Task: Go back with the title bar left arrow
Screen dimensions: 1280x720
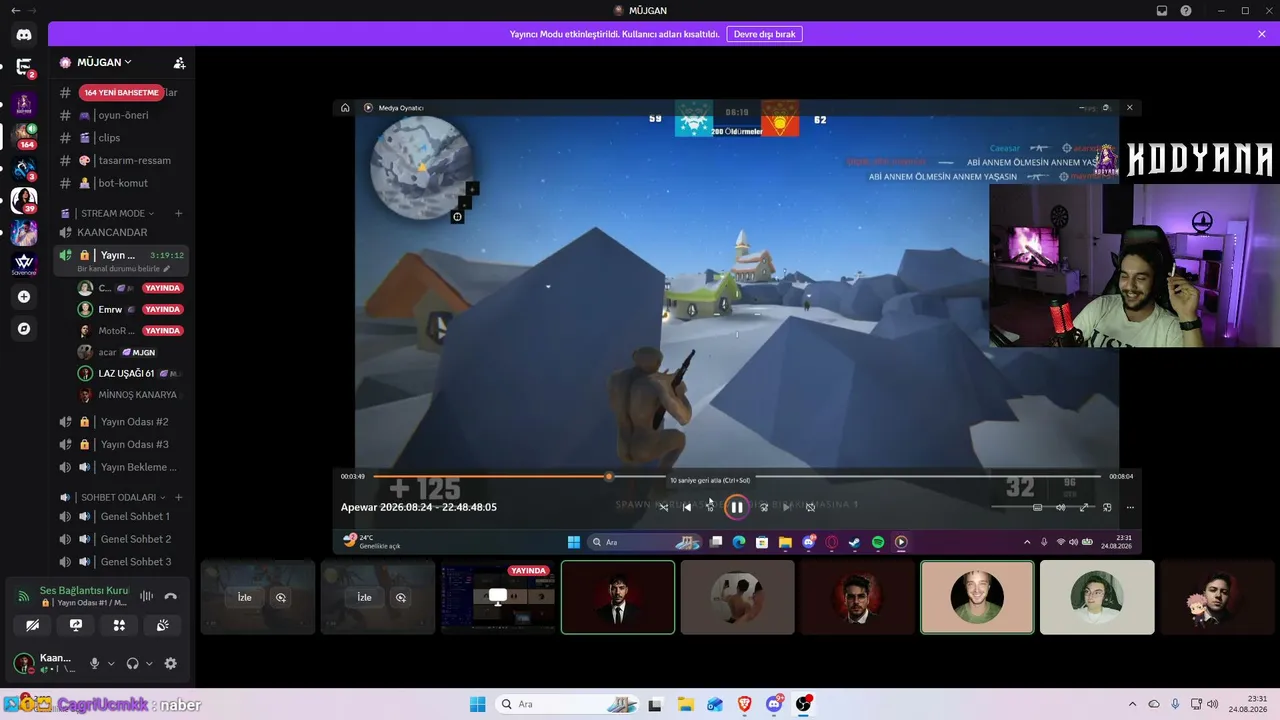Action: click(15, 10)
